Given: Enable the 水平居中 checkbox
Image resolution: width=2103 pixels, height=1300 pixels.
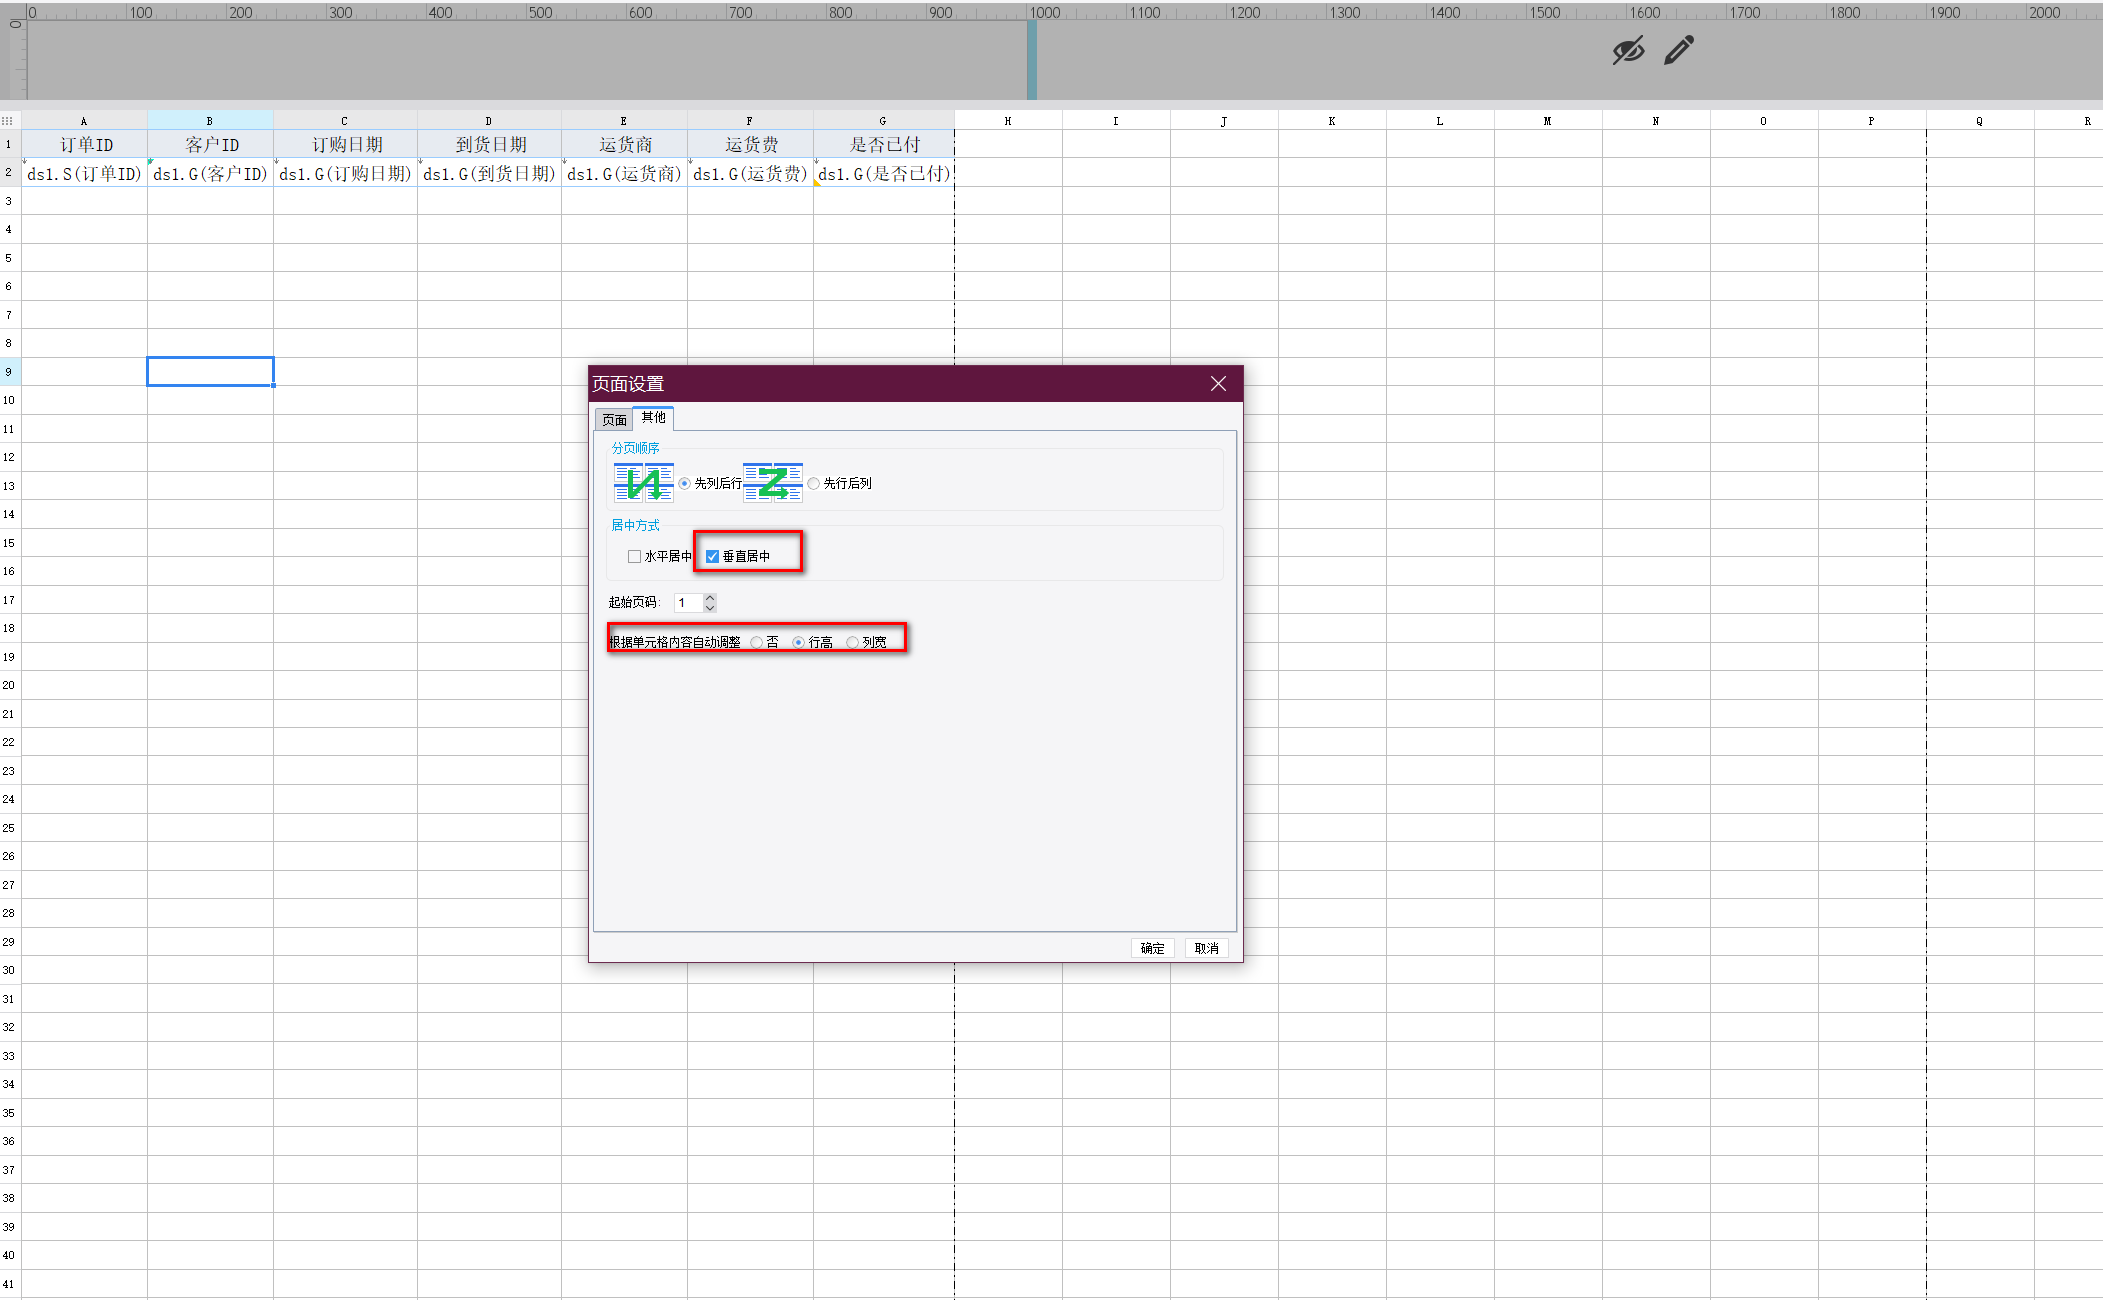Looking at the screenshot, I should coord(634,556).
